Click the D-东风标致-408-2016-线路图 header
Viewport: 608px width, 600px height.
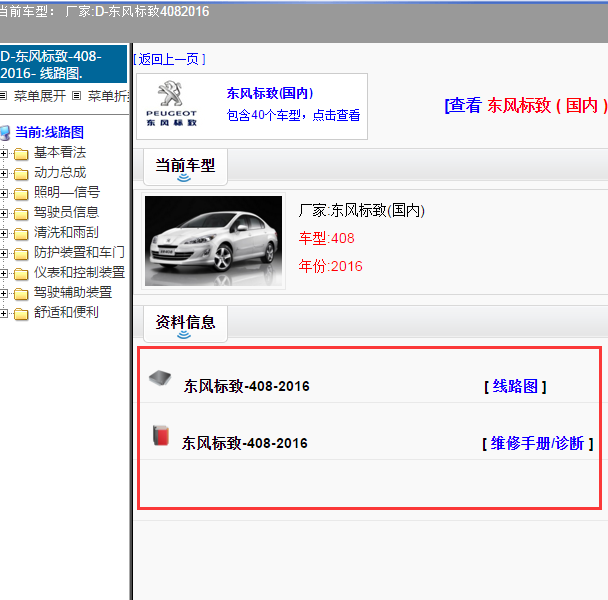pyautogui.click(x=63, y=64)
